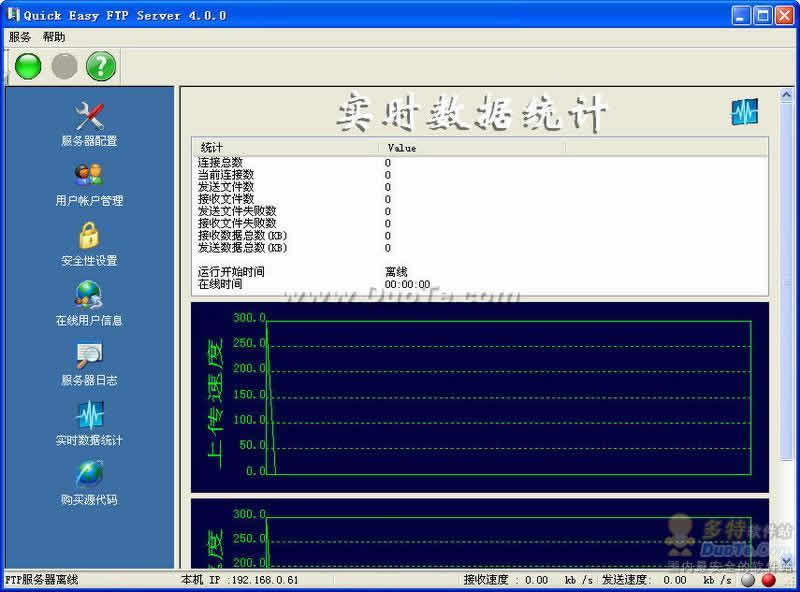The height and width of the screenshot is (592, 800).
Task: Click the waveform icon beside the page title
Action: [x=744, y=112]
